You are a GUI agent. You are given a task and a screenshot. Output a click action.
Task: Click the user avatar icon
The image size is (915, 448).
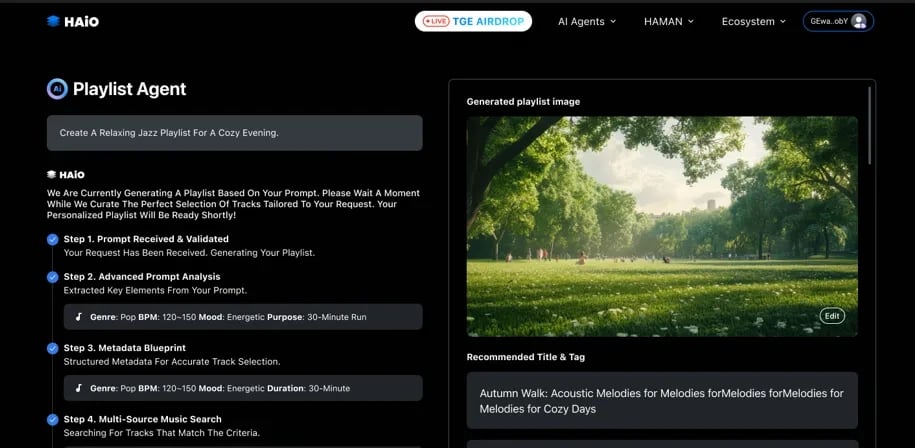858,21
